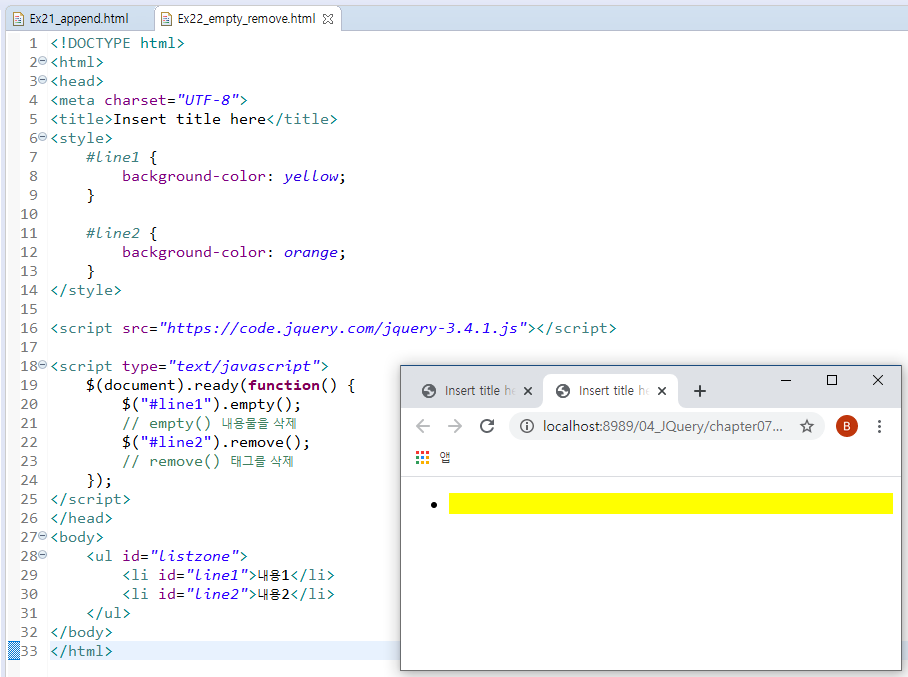Click '$(document).ready(function() {' on line 19

[x=220, y=385]
